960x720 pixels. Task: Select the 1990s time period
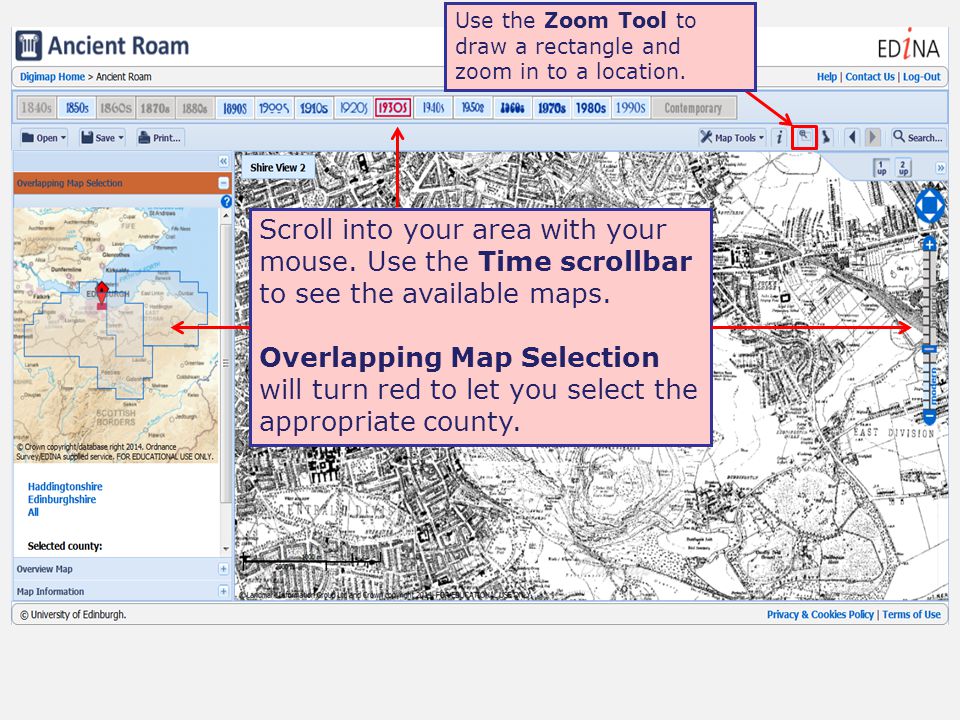[x=631, y=108]
